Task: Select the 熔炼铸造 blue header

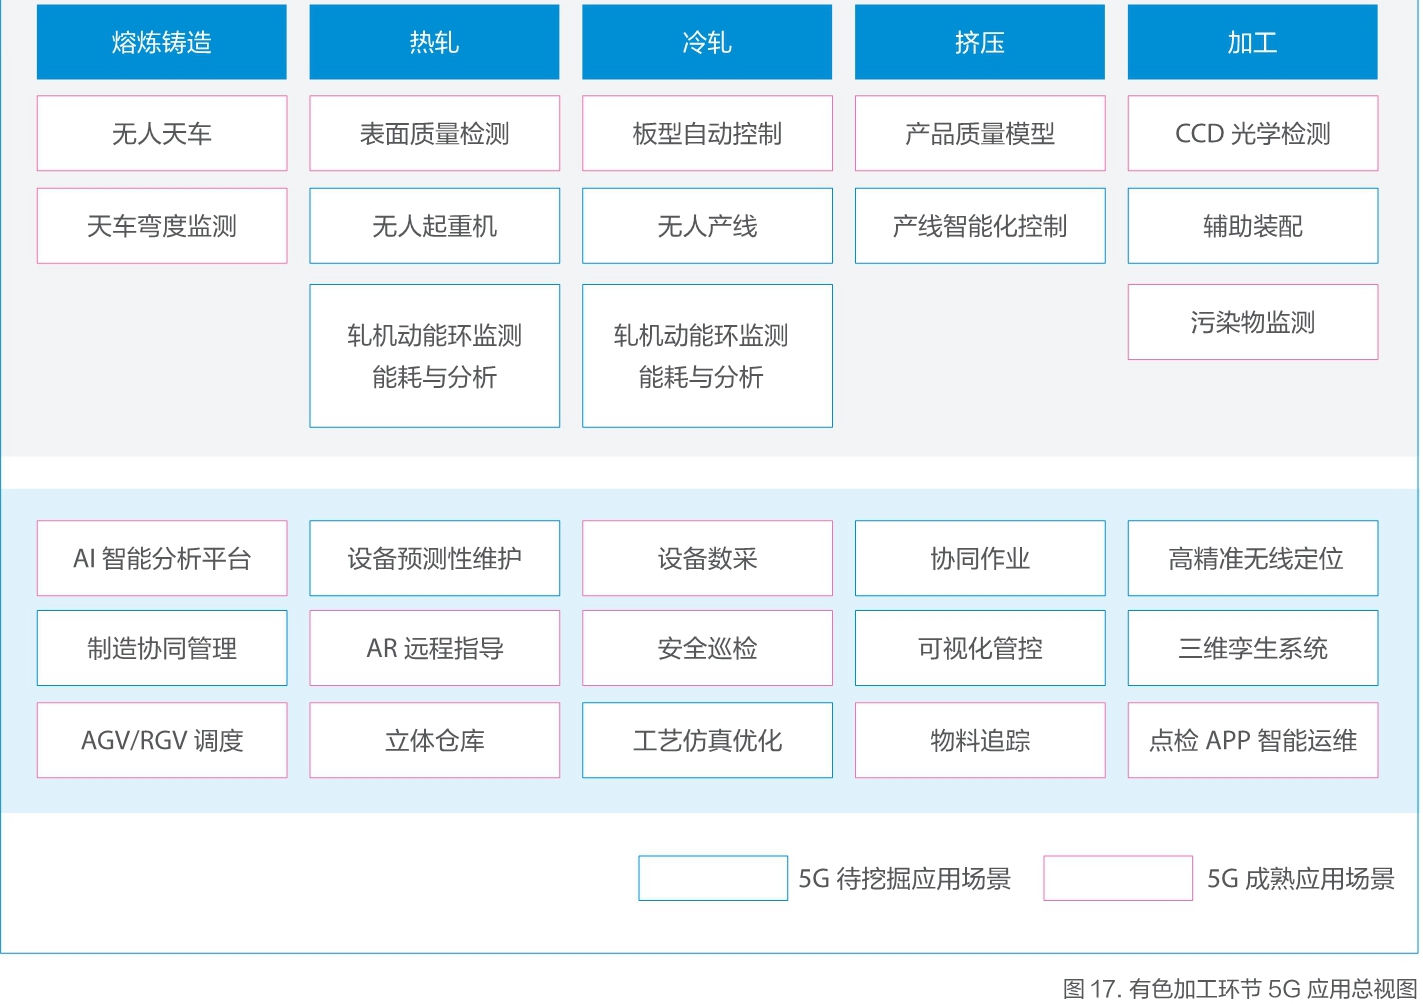Action: point(161,42)
